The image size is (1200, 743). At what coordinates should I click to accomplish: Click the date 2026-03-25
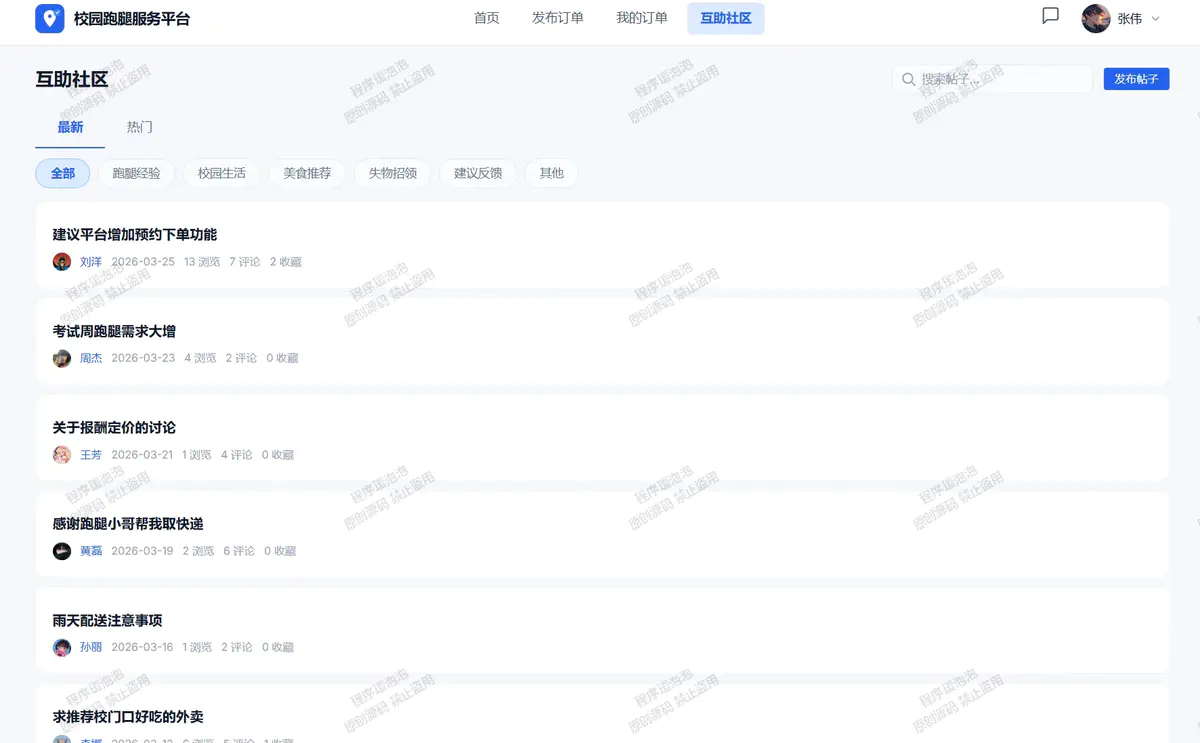pos(143,262)
